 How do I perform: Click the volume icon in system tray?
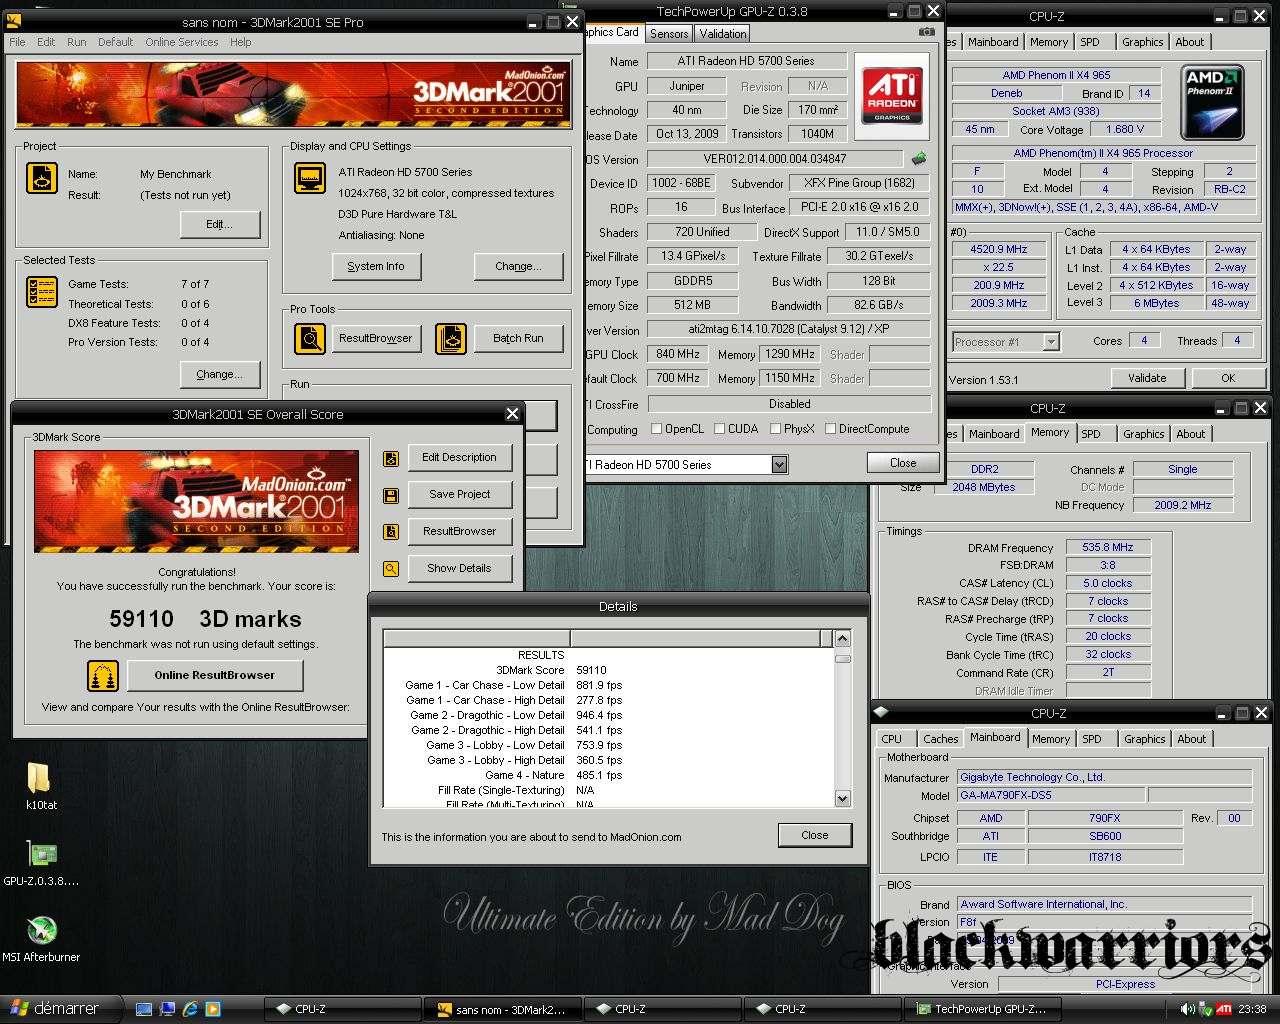(1187, 1009)
